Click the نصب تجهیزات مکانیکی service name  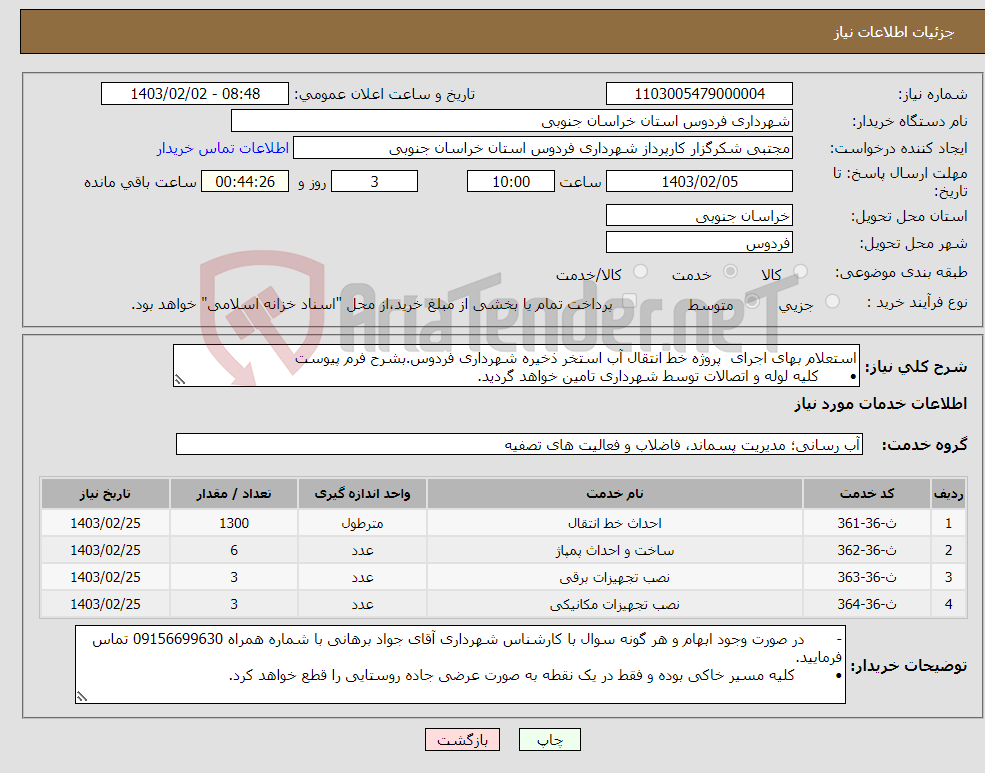click(615, 604)
